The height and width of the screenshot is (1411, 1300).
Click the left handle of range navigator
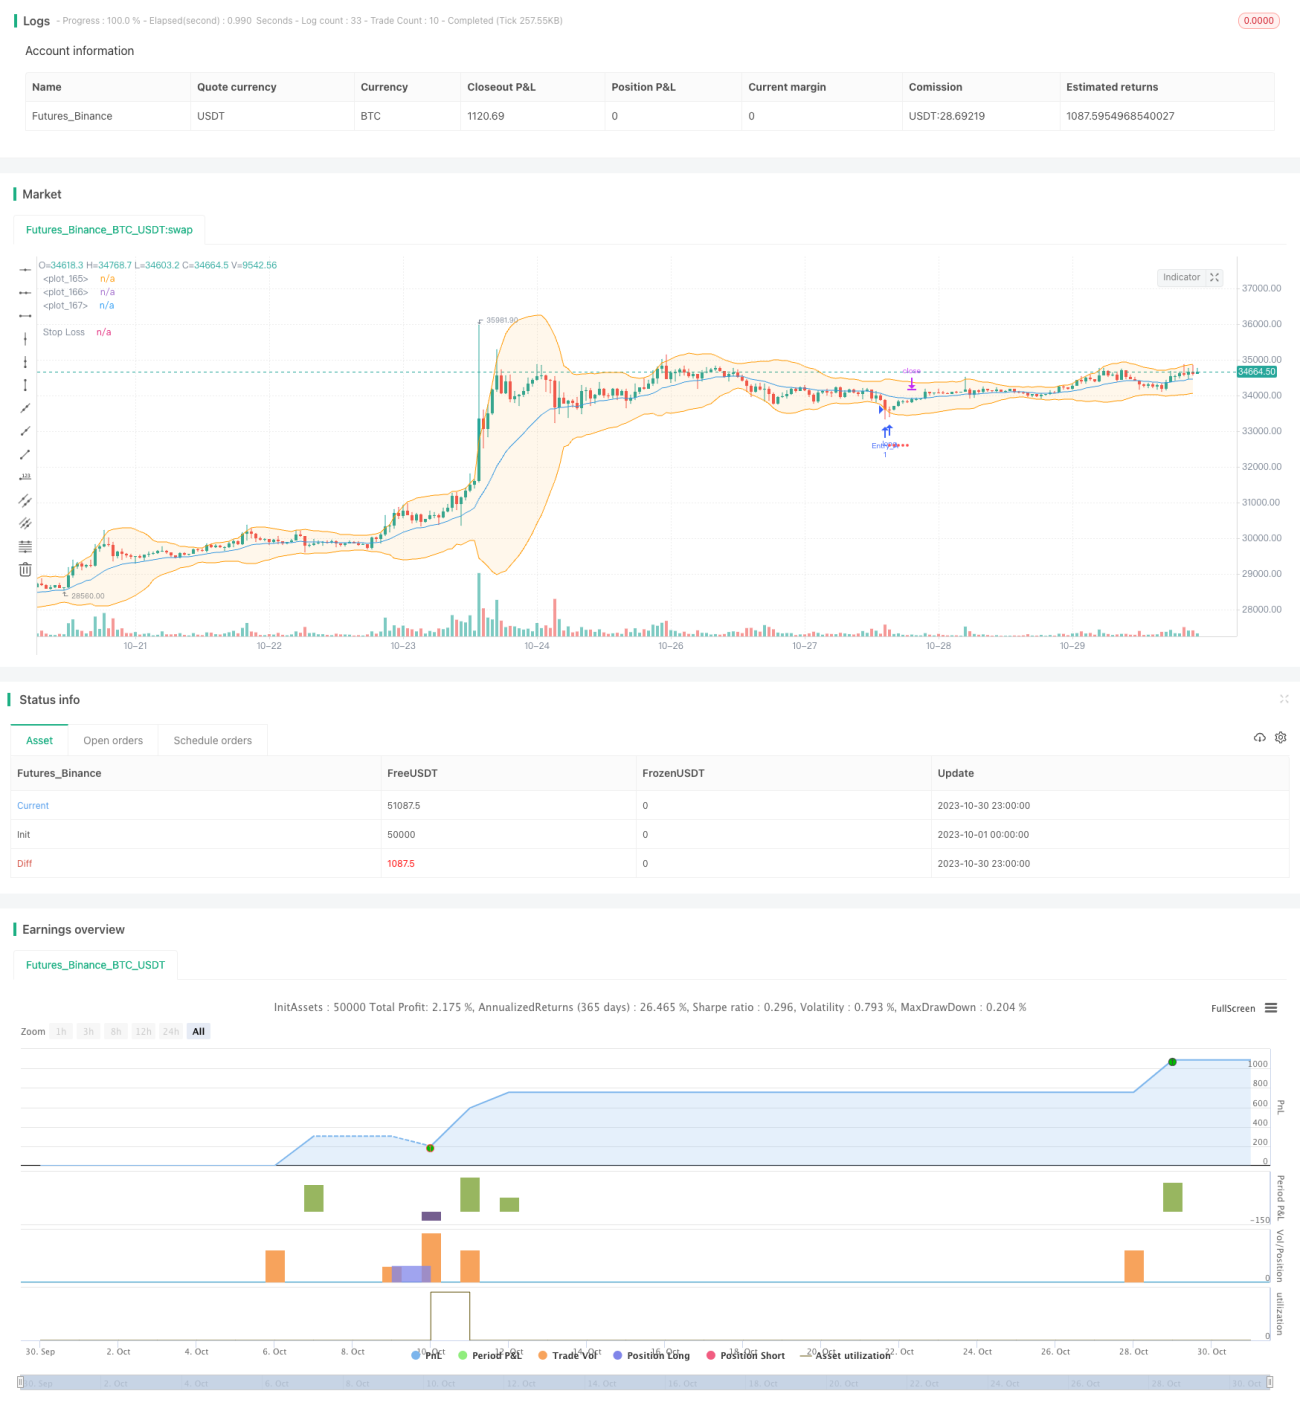coord(20,1382)
